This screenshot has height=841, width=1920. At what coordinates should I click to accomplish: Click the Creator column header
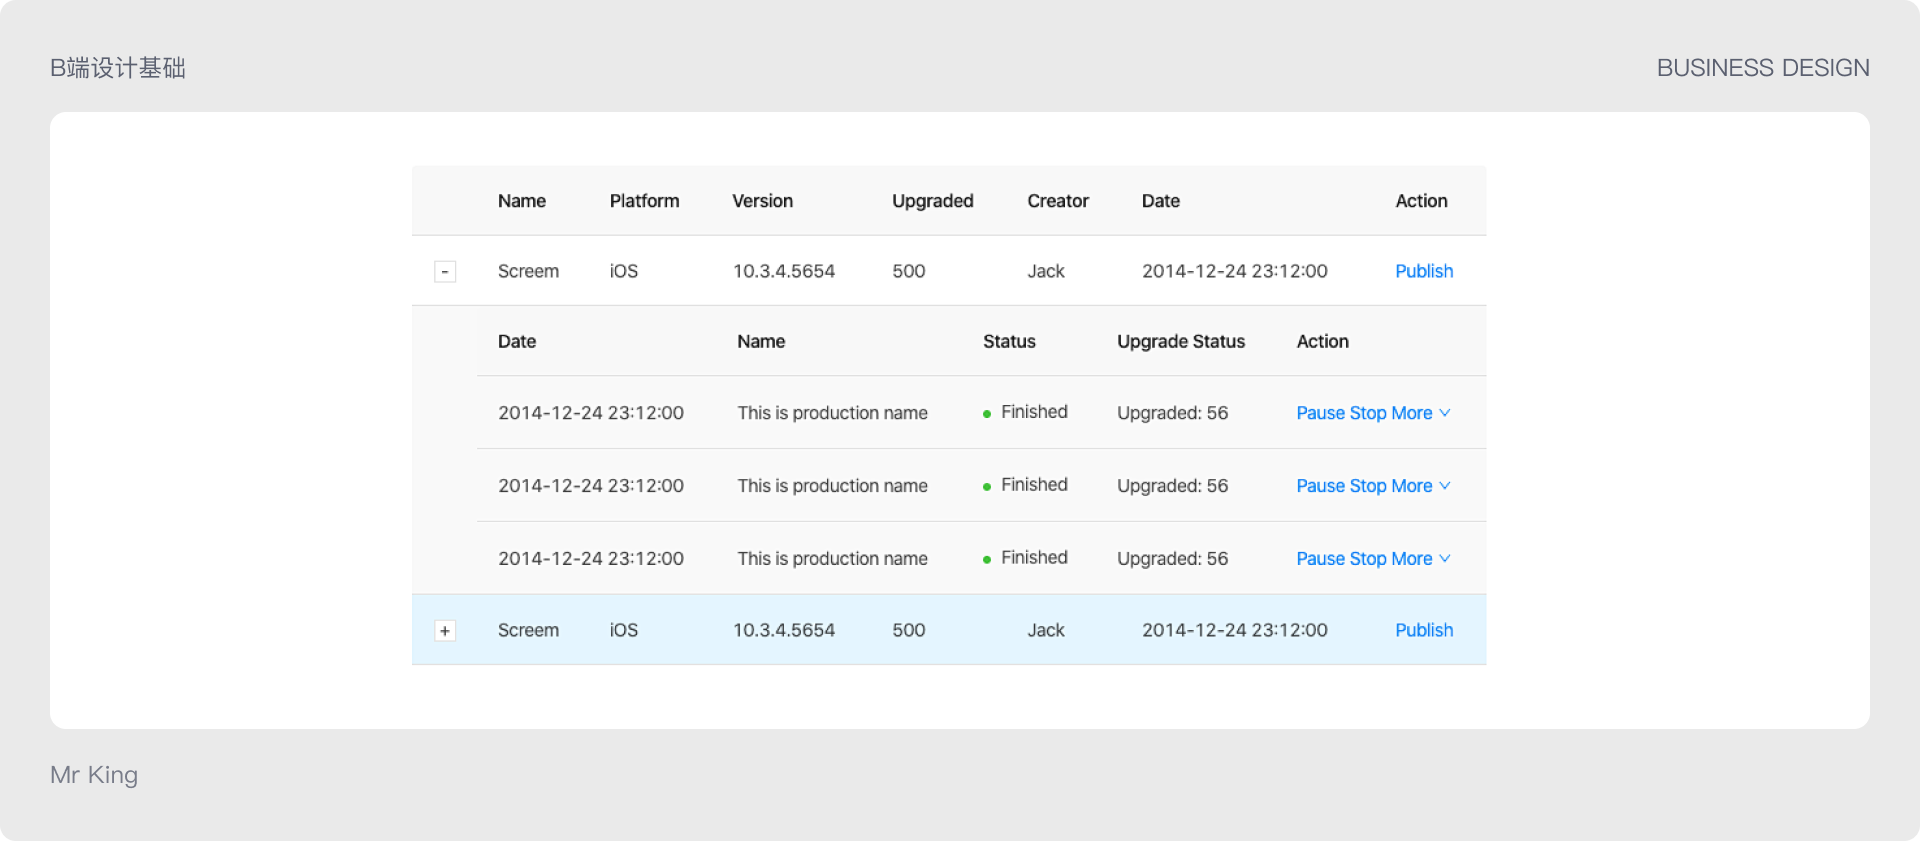point(1057,201)
